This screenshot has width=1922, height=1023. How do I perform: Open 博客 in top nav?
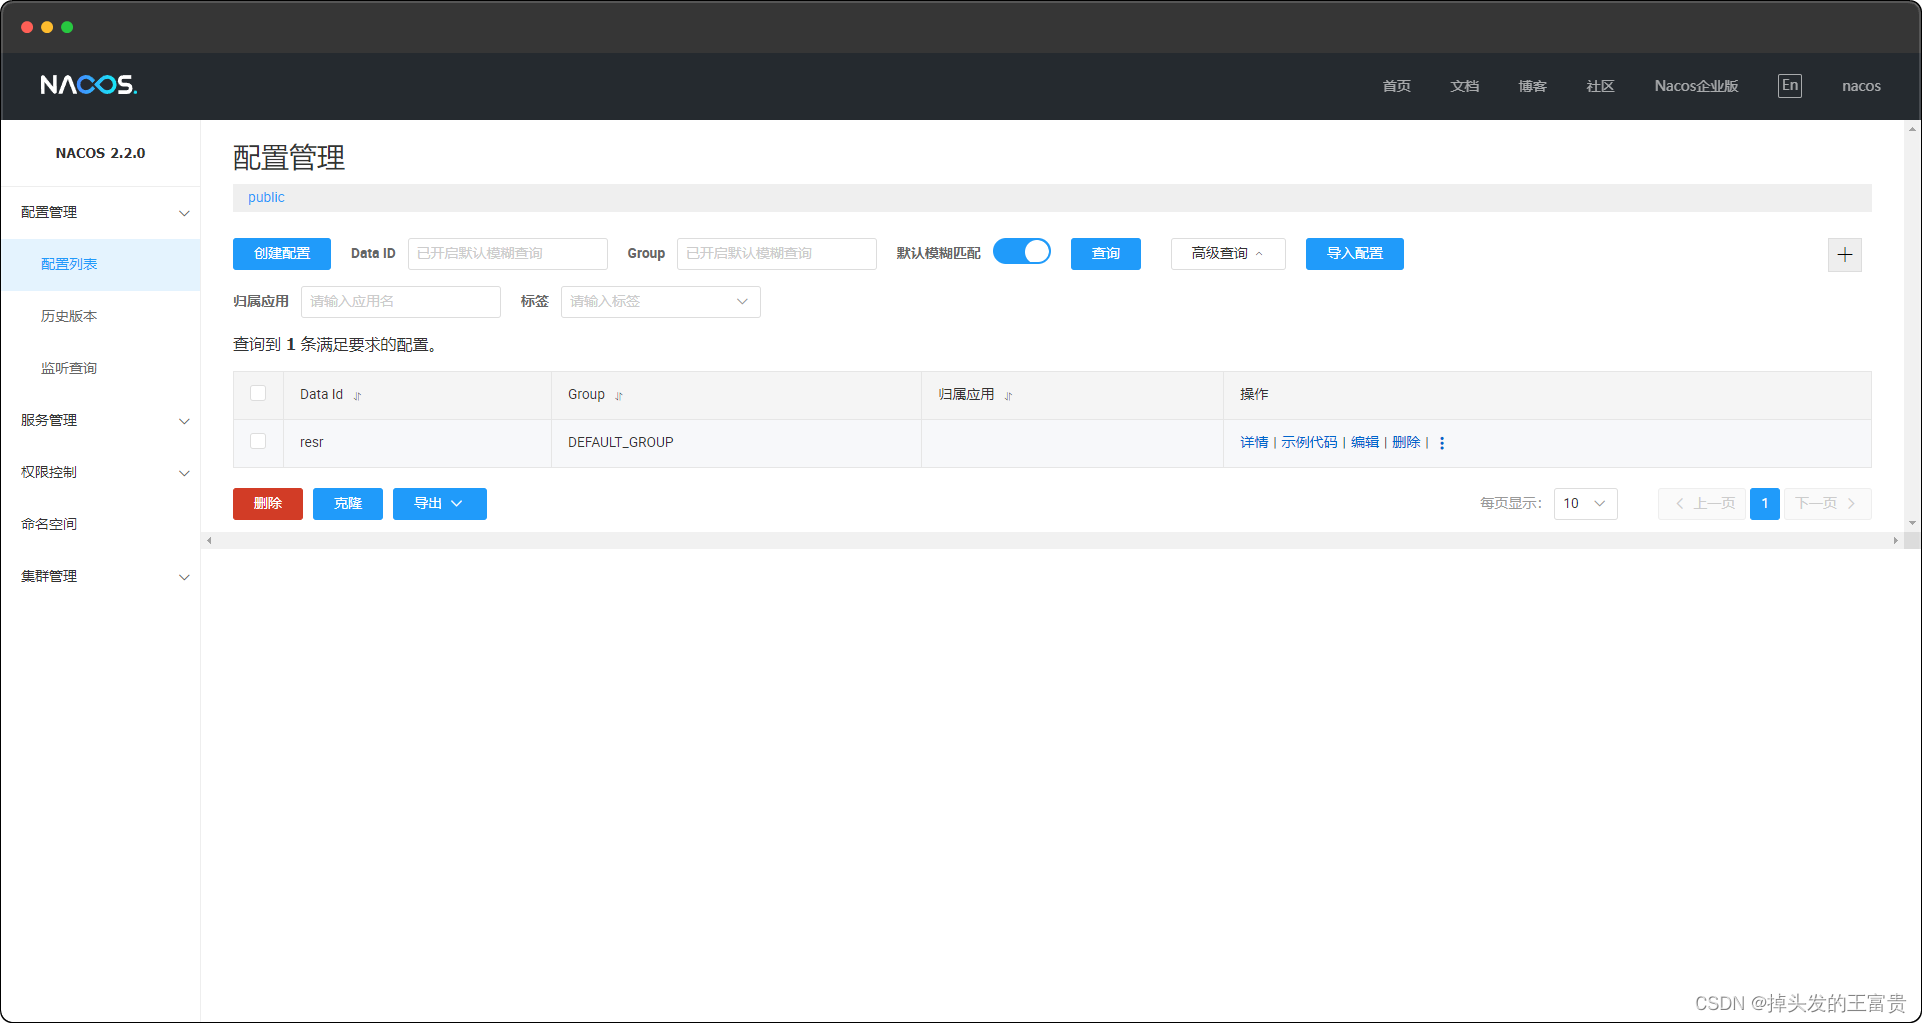1532,86
